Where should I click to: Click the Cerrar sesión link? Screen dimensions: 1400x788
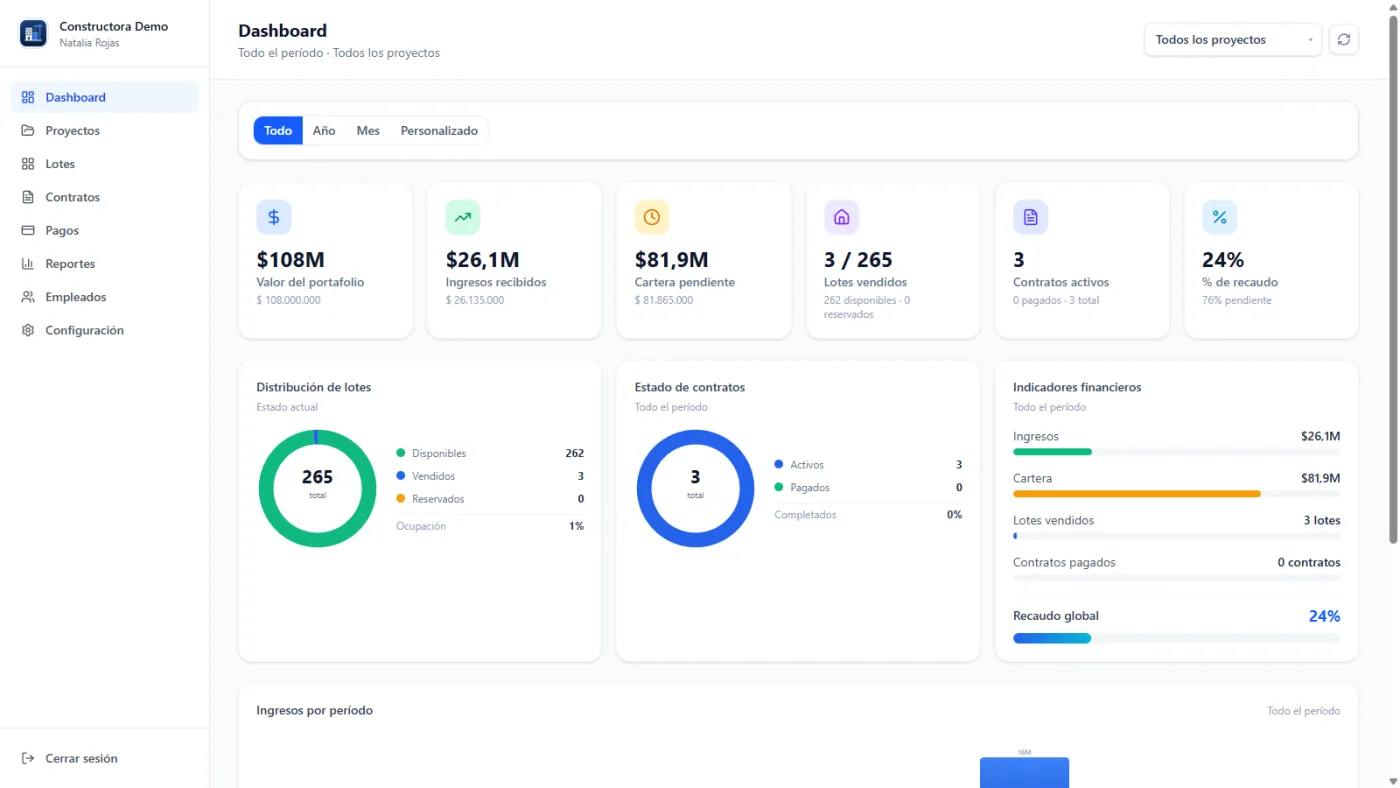click(x=105, y=759)
